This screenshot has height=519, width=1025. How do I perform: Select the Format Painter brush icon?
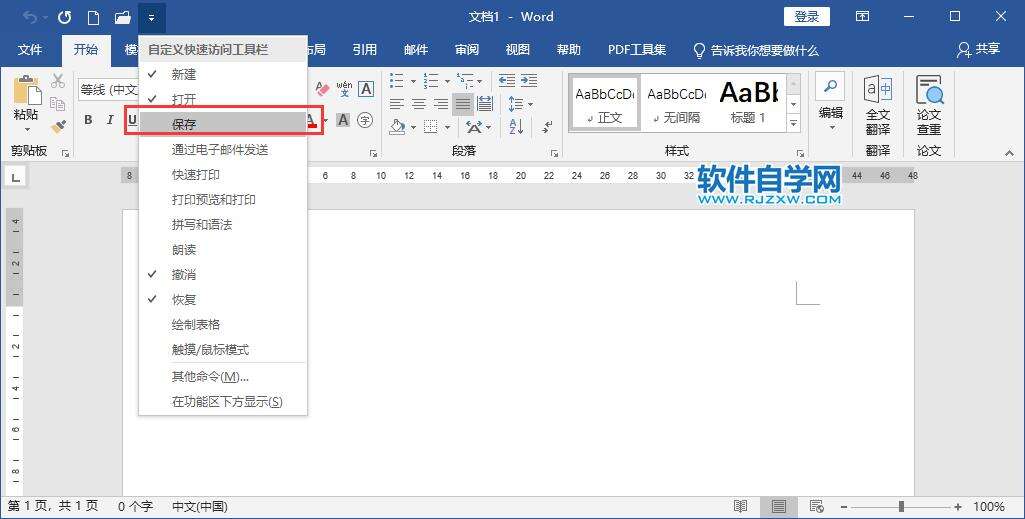[x=58, y=126]
